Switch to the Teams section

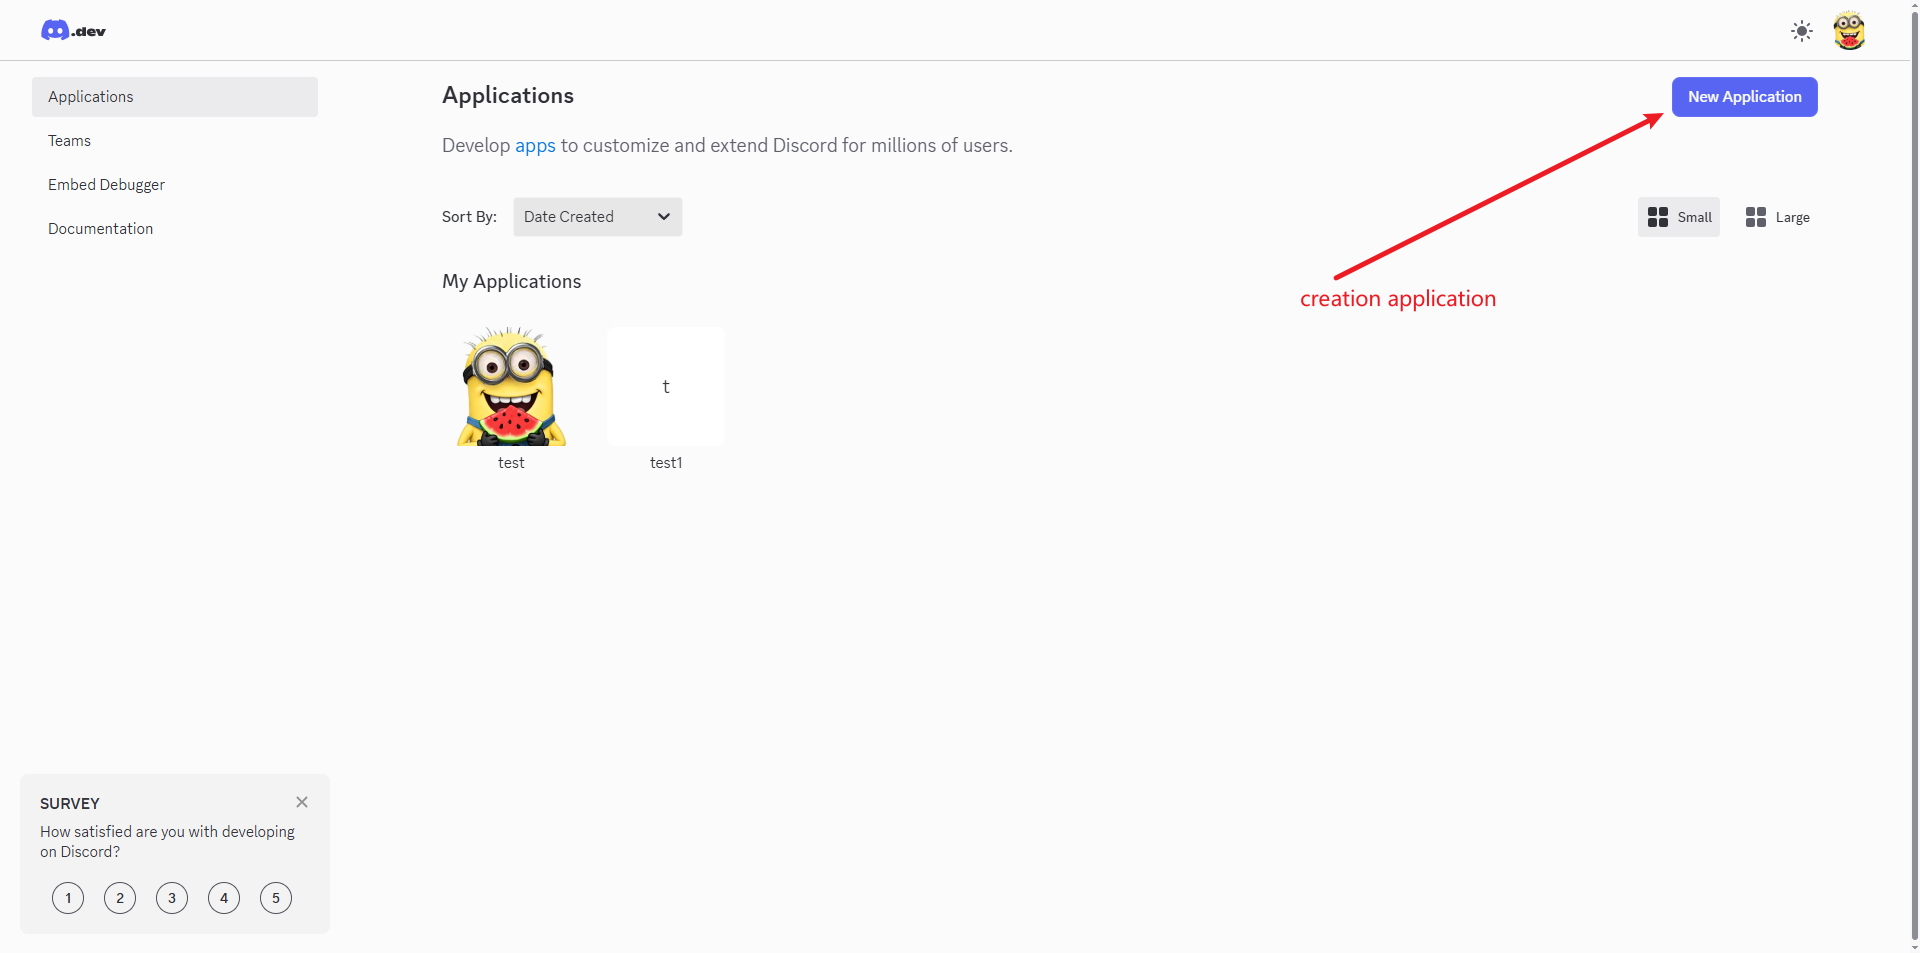click(69, 140)
